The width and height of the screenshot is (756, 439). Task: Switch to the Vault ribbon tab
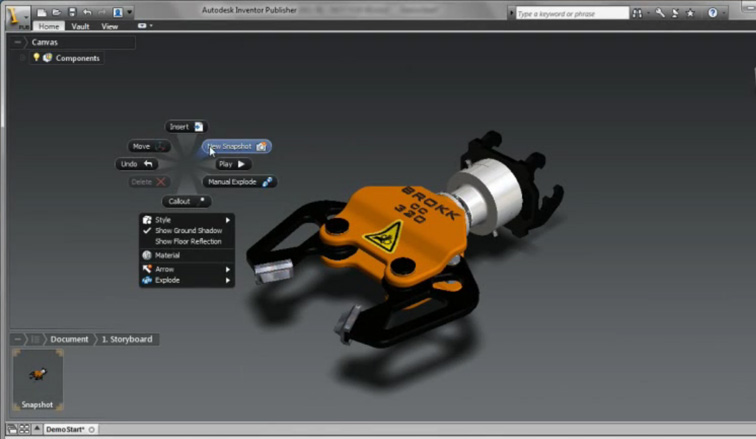80,26
